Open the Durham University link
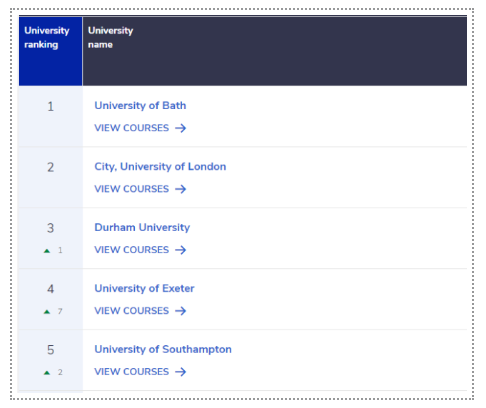 (142, 227)
